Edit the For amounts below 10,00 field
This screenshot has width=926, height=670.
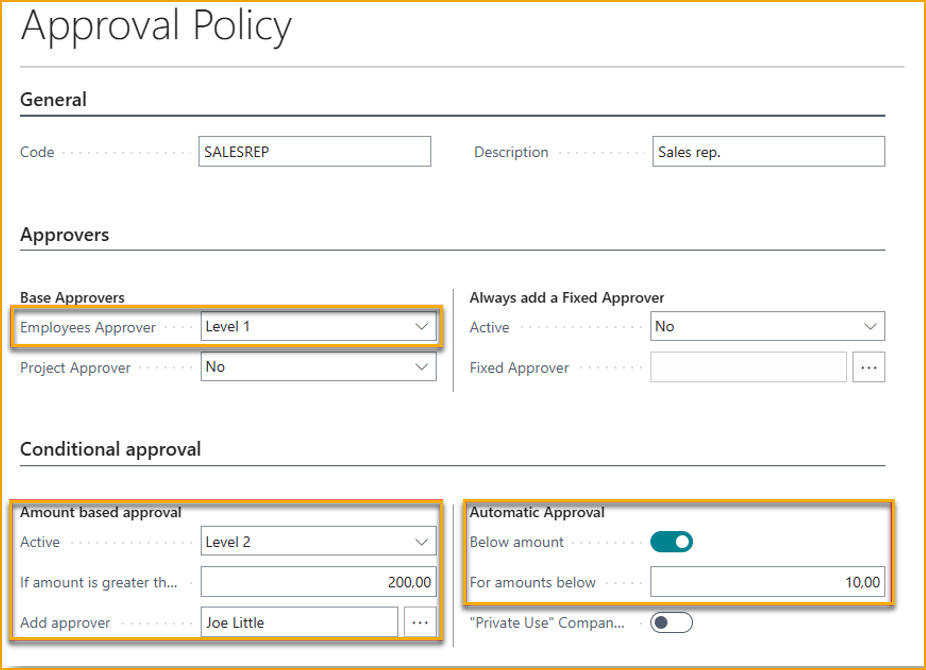(x=767, y=582)
